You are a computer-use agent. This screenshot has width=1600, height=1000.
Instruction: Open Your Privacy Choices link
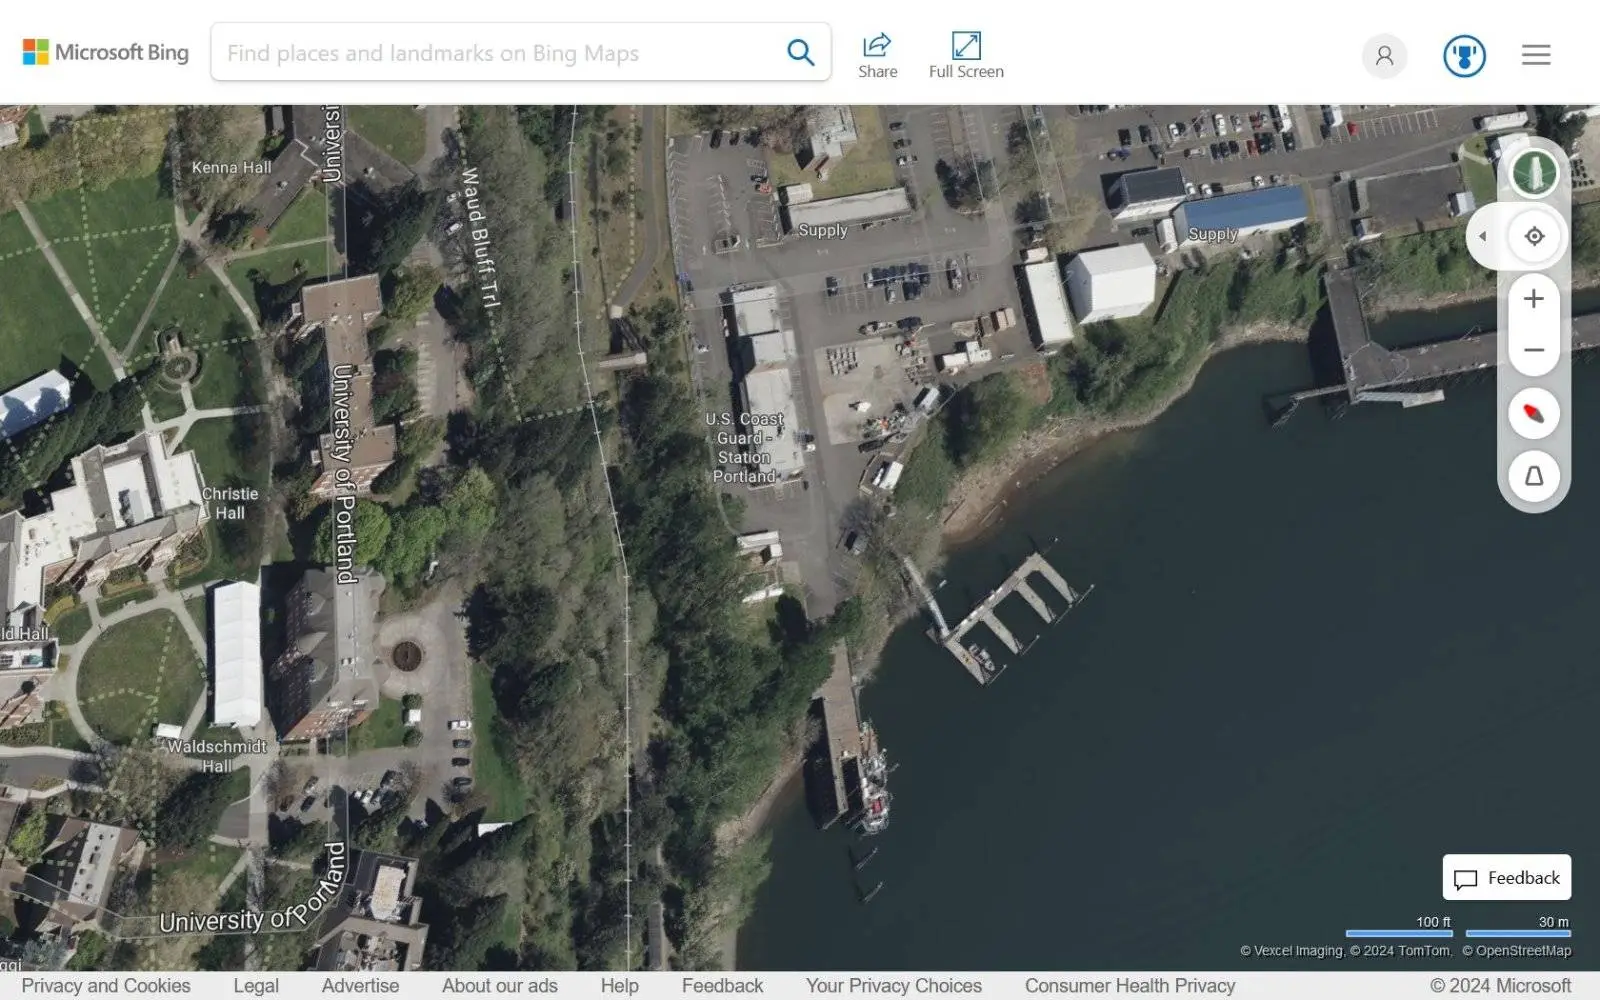(x=894, y=986)
